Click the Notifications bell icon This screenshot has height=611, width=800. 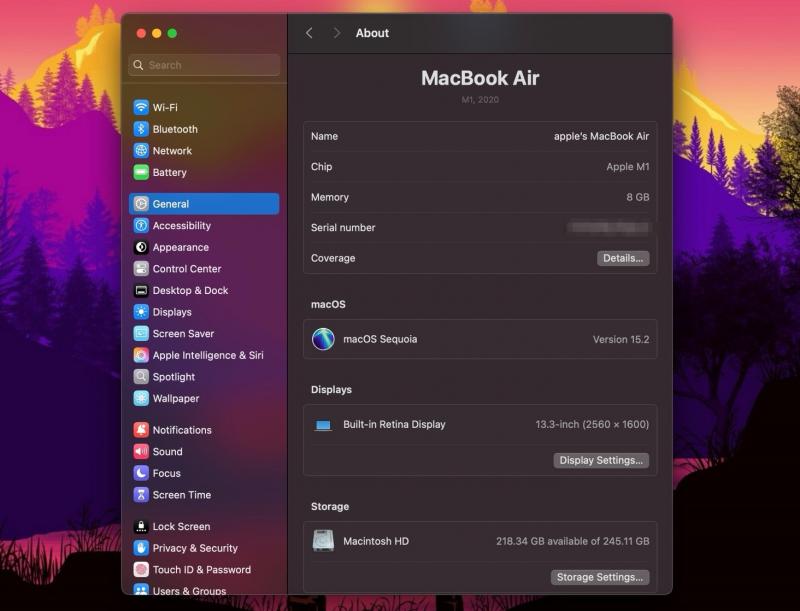pos(141,430)
